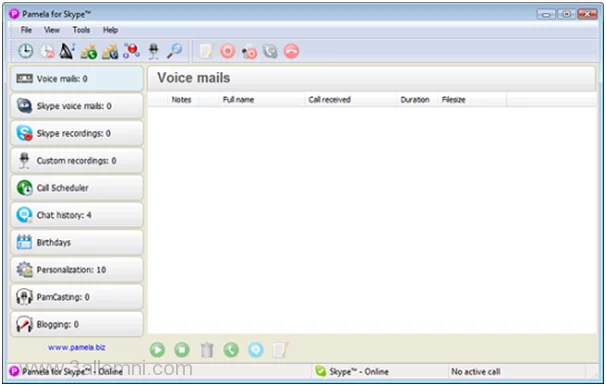The image size is (606, 386).
Task: Click the red ball with blue dots icon
Action: point(131,51)
